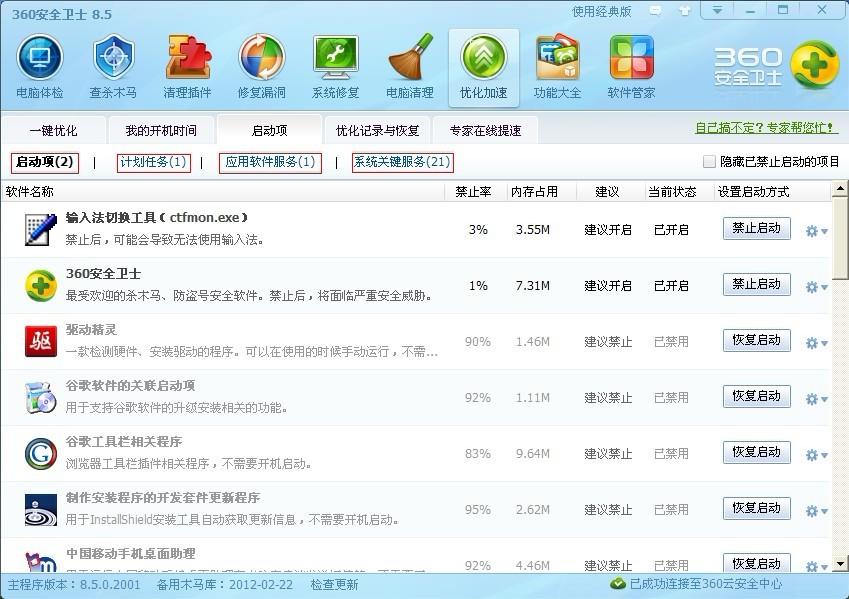Screen dimensions: 849x599
Task: Check 隐藏已禁止启动的项目 checkbox
Action: click(709, 161)
